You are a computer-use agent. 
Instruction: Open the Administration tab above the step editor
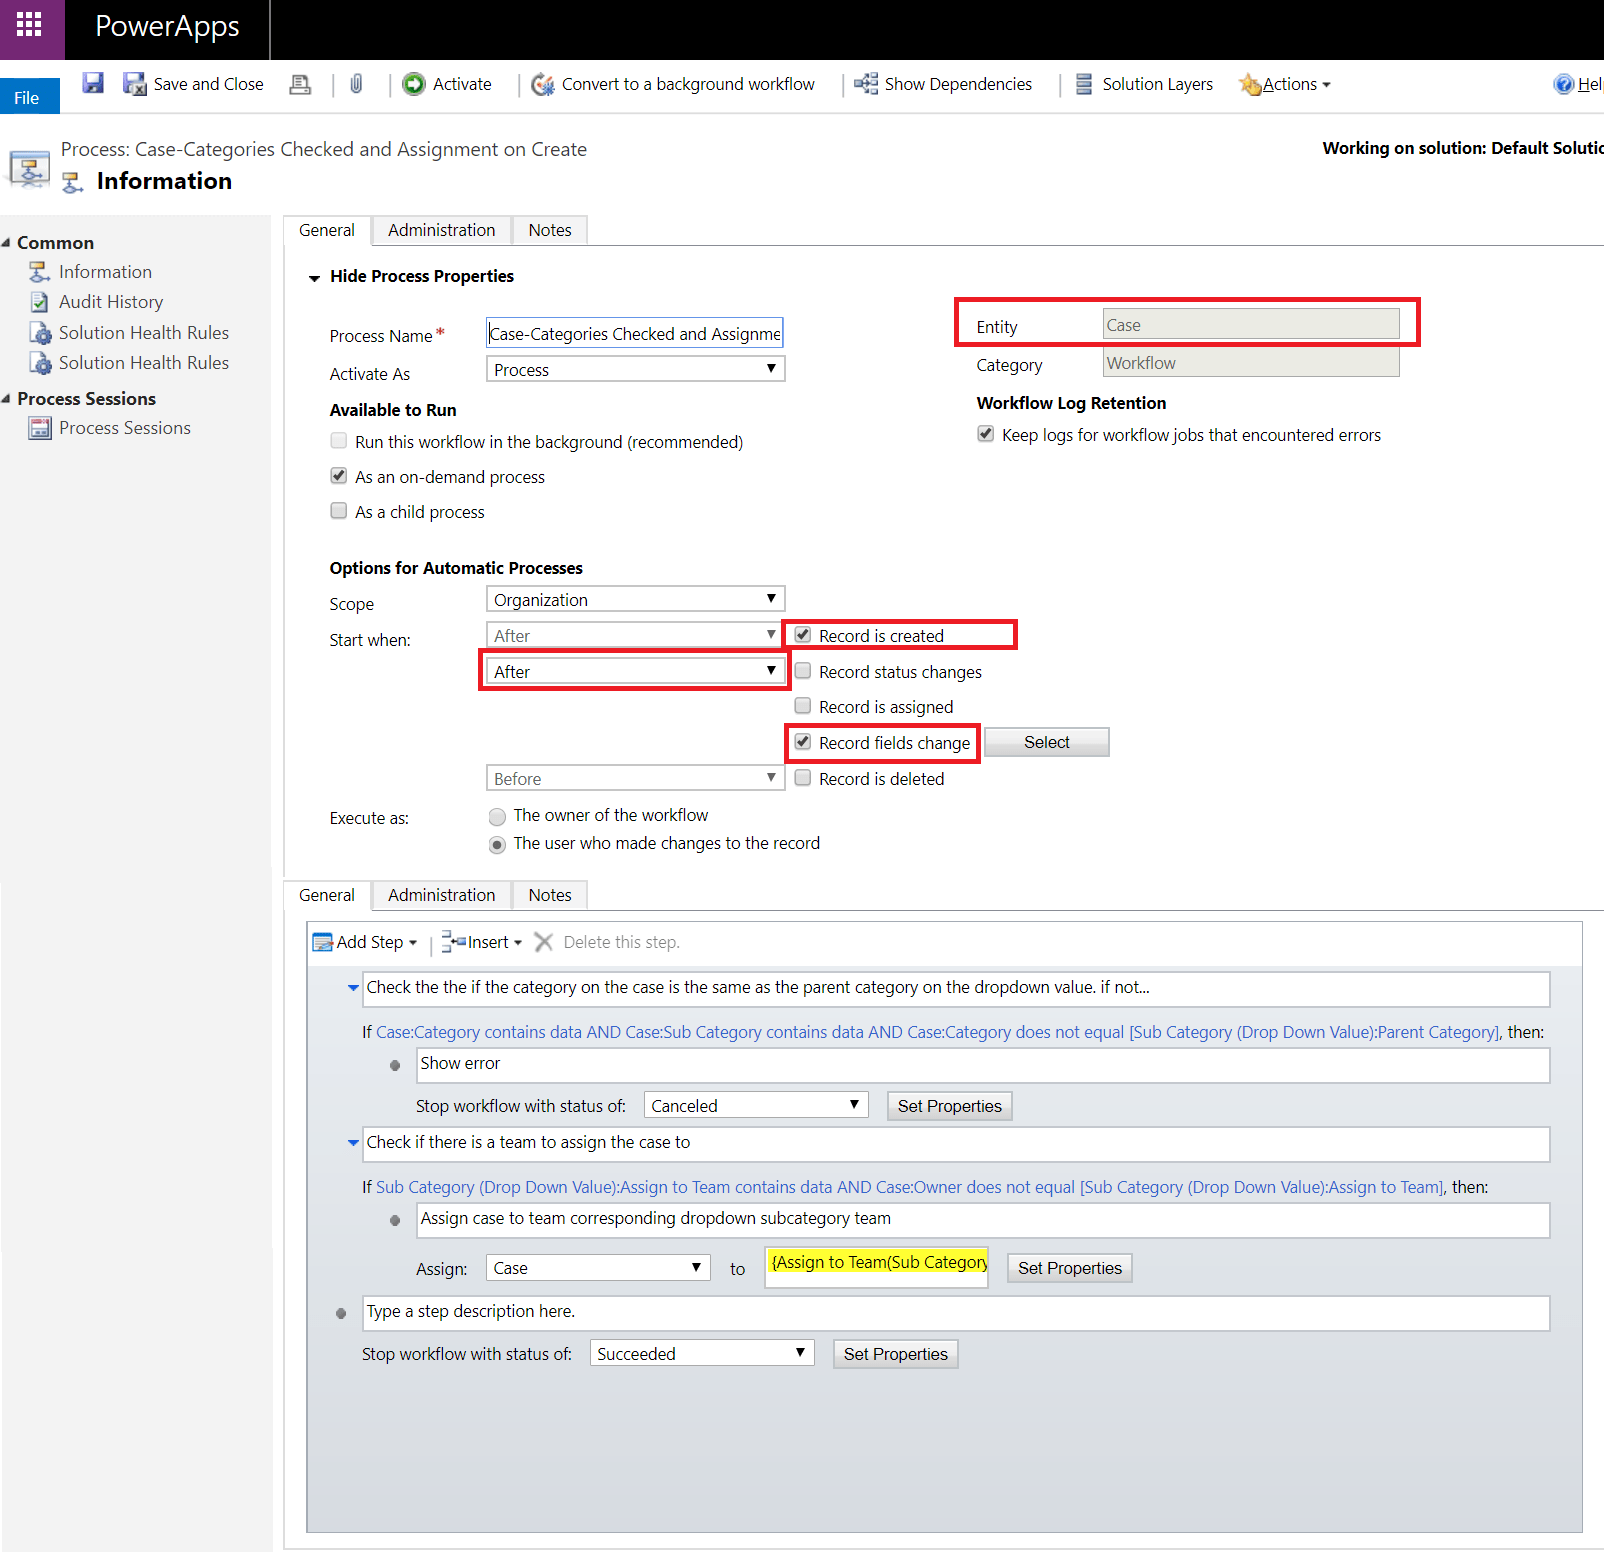click(x=441, y=895)
